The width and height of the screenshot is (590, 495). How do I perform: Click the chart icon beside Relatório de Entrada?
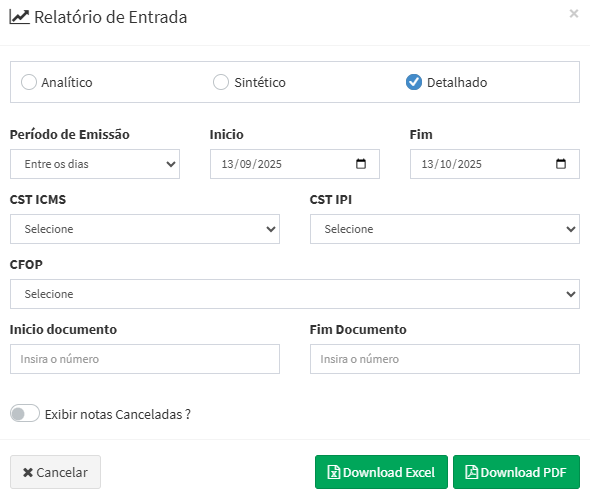click(x=19, y=17)
